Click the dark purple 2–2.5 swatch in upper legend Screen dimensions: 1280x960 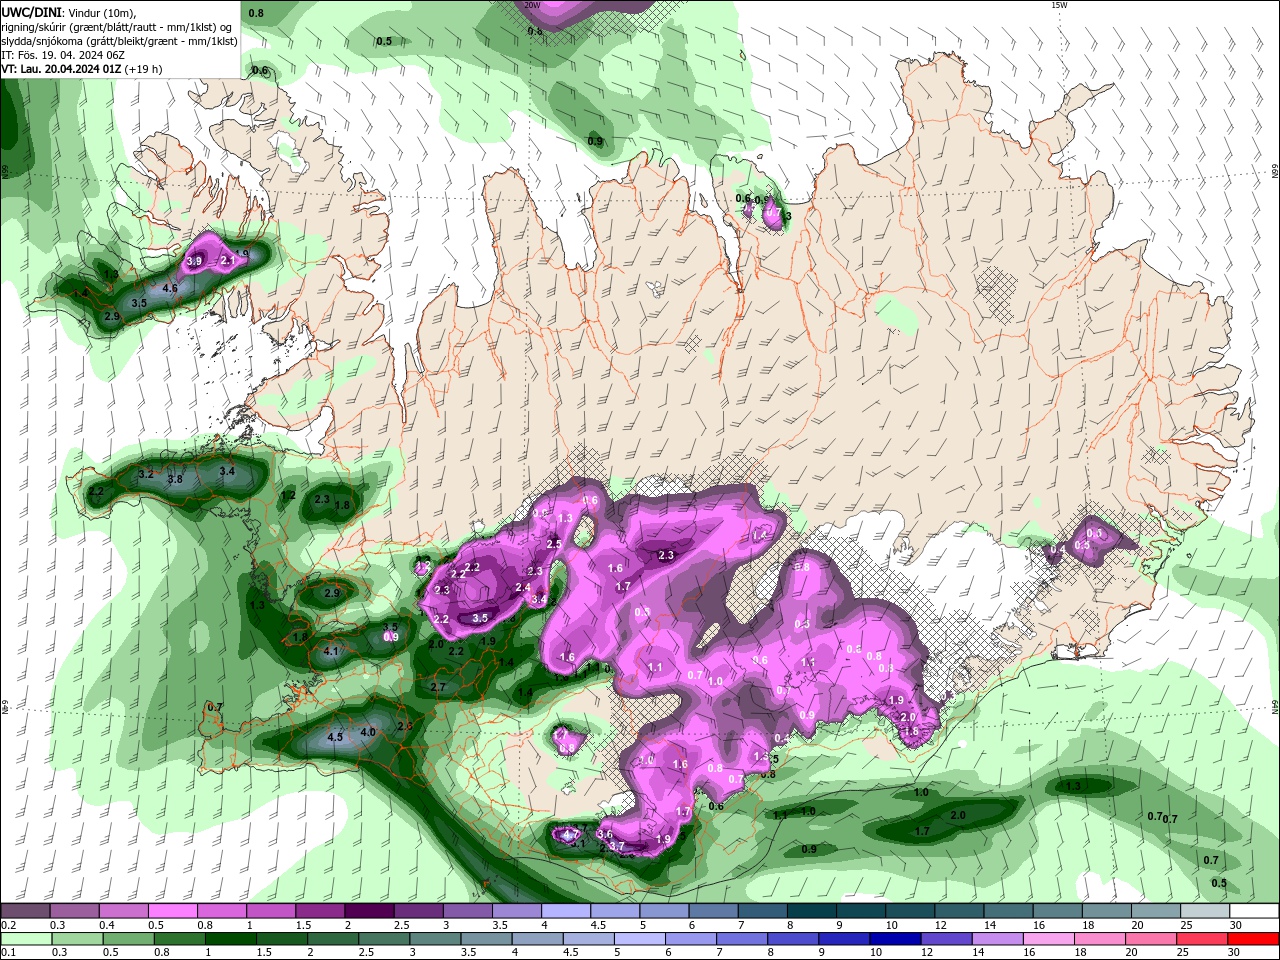point(369,911)
